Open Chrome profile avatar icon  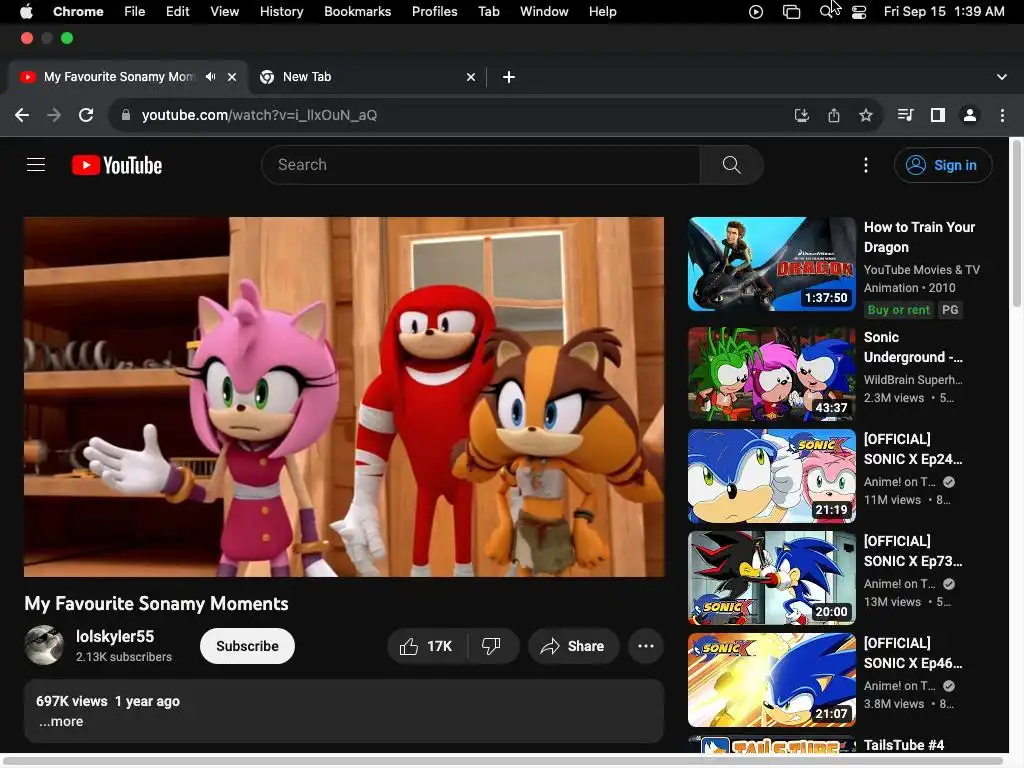point(970,116)
